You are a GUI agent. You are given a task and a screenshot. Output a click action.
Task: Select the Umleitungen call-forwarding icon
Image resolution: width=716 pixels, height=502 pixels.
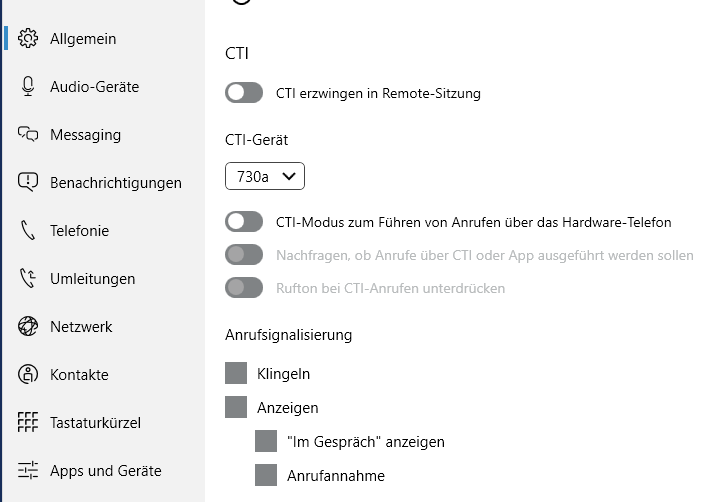pyautogui.click(x=28, y=278)
